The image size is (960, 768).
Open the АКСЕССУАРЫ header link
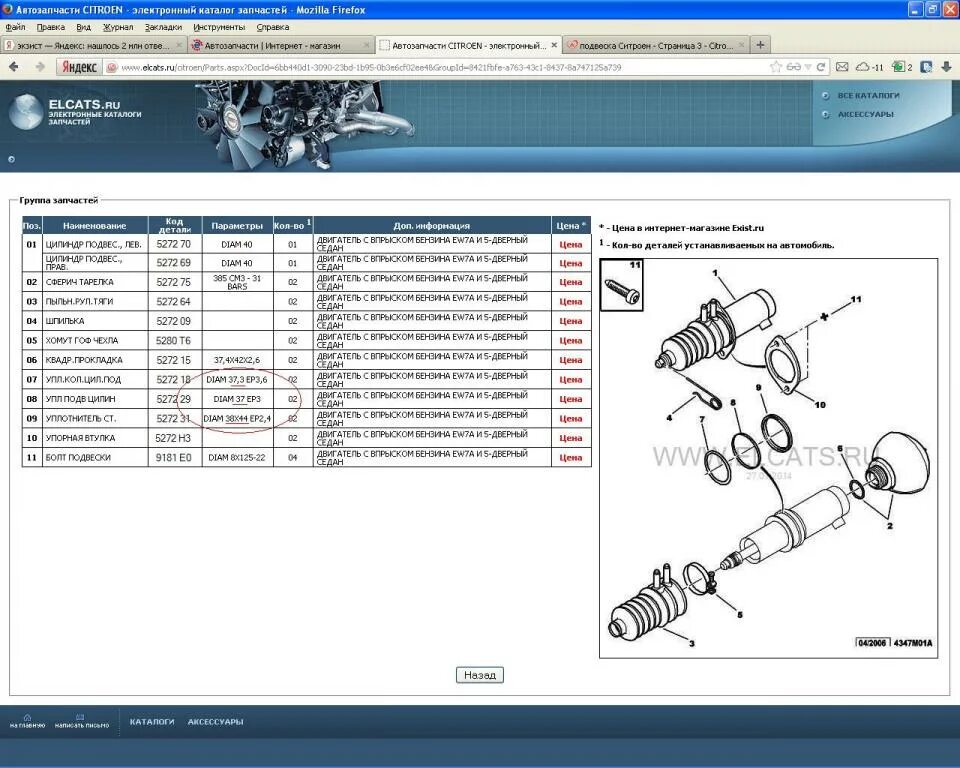865,115
